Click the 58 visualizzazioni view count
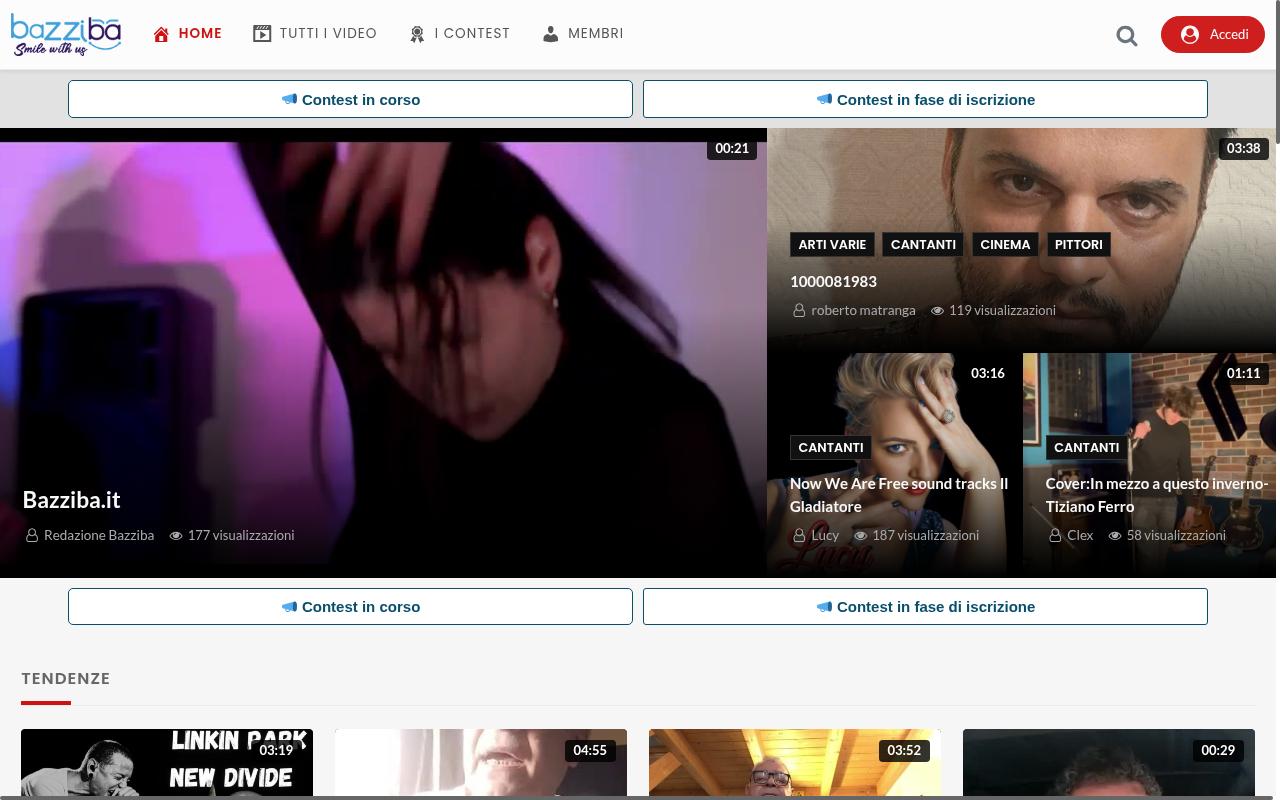 click(x=1176, y=536)
